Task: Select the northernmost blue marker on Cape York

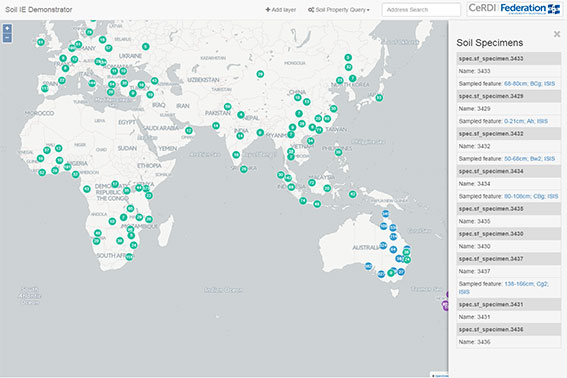Action: click(x=386, y=214)
